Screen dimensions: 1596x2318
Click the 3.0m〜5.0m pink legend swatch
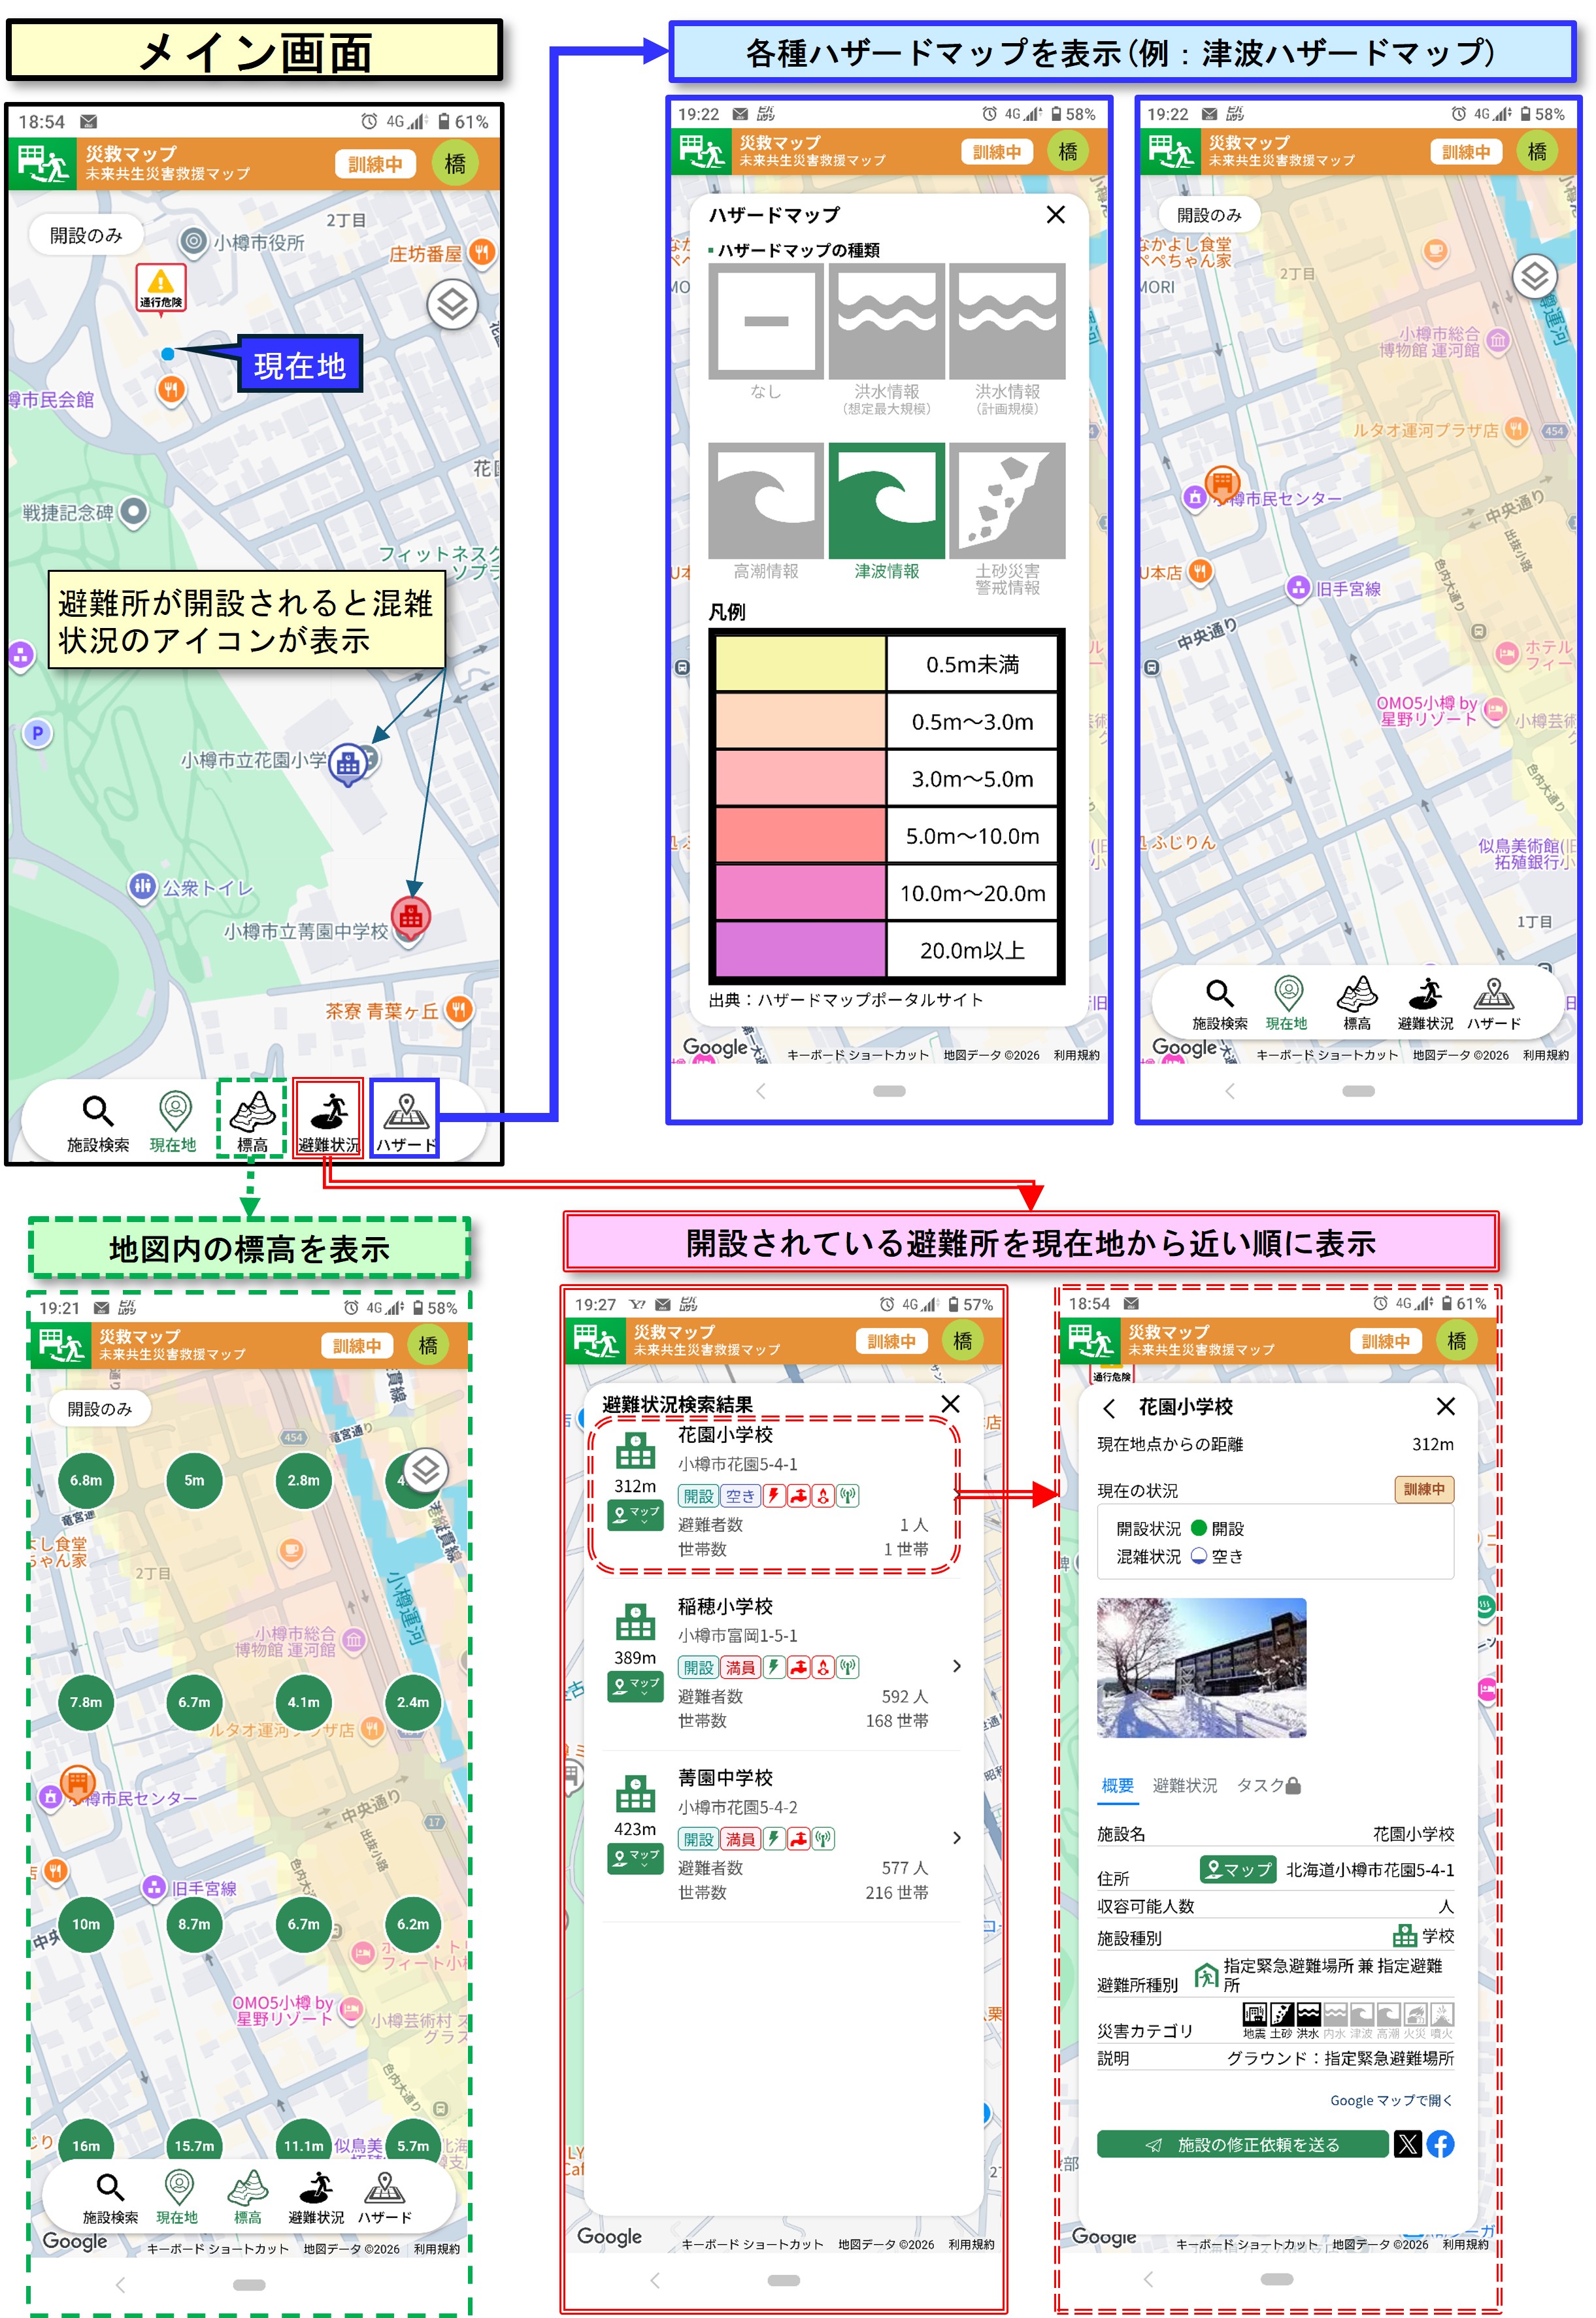coord(800,778)
